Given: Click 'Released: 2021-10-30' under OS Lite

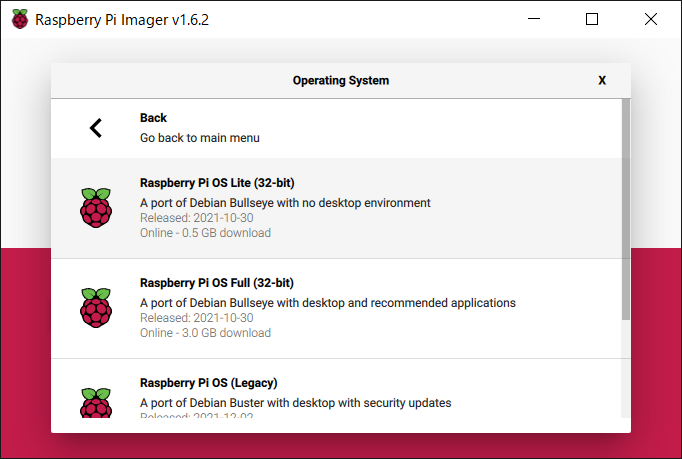Looking at the screenshot, I should coord(197,218).
